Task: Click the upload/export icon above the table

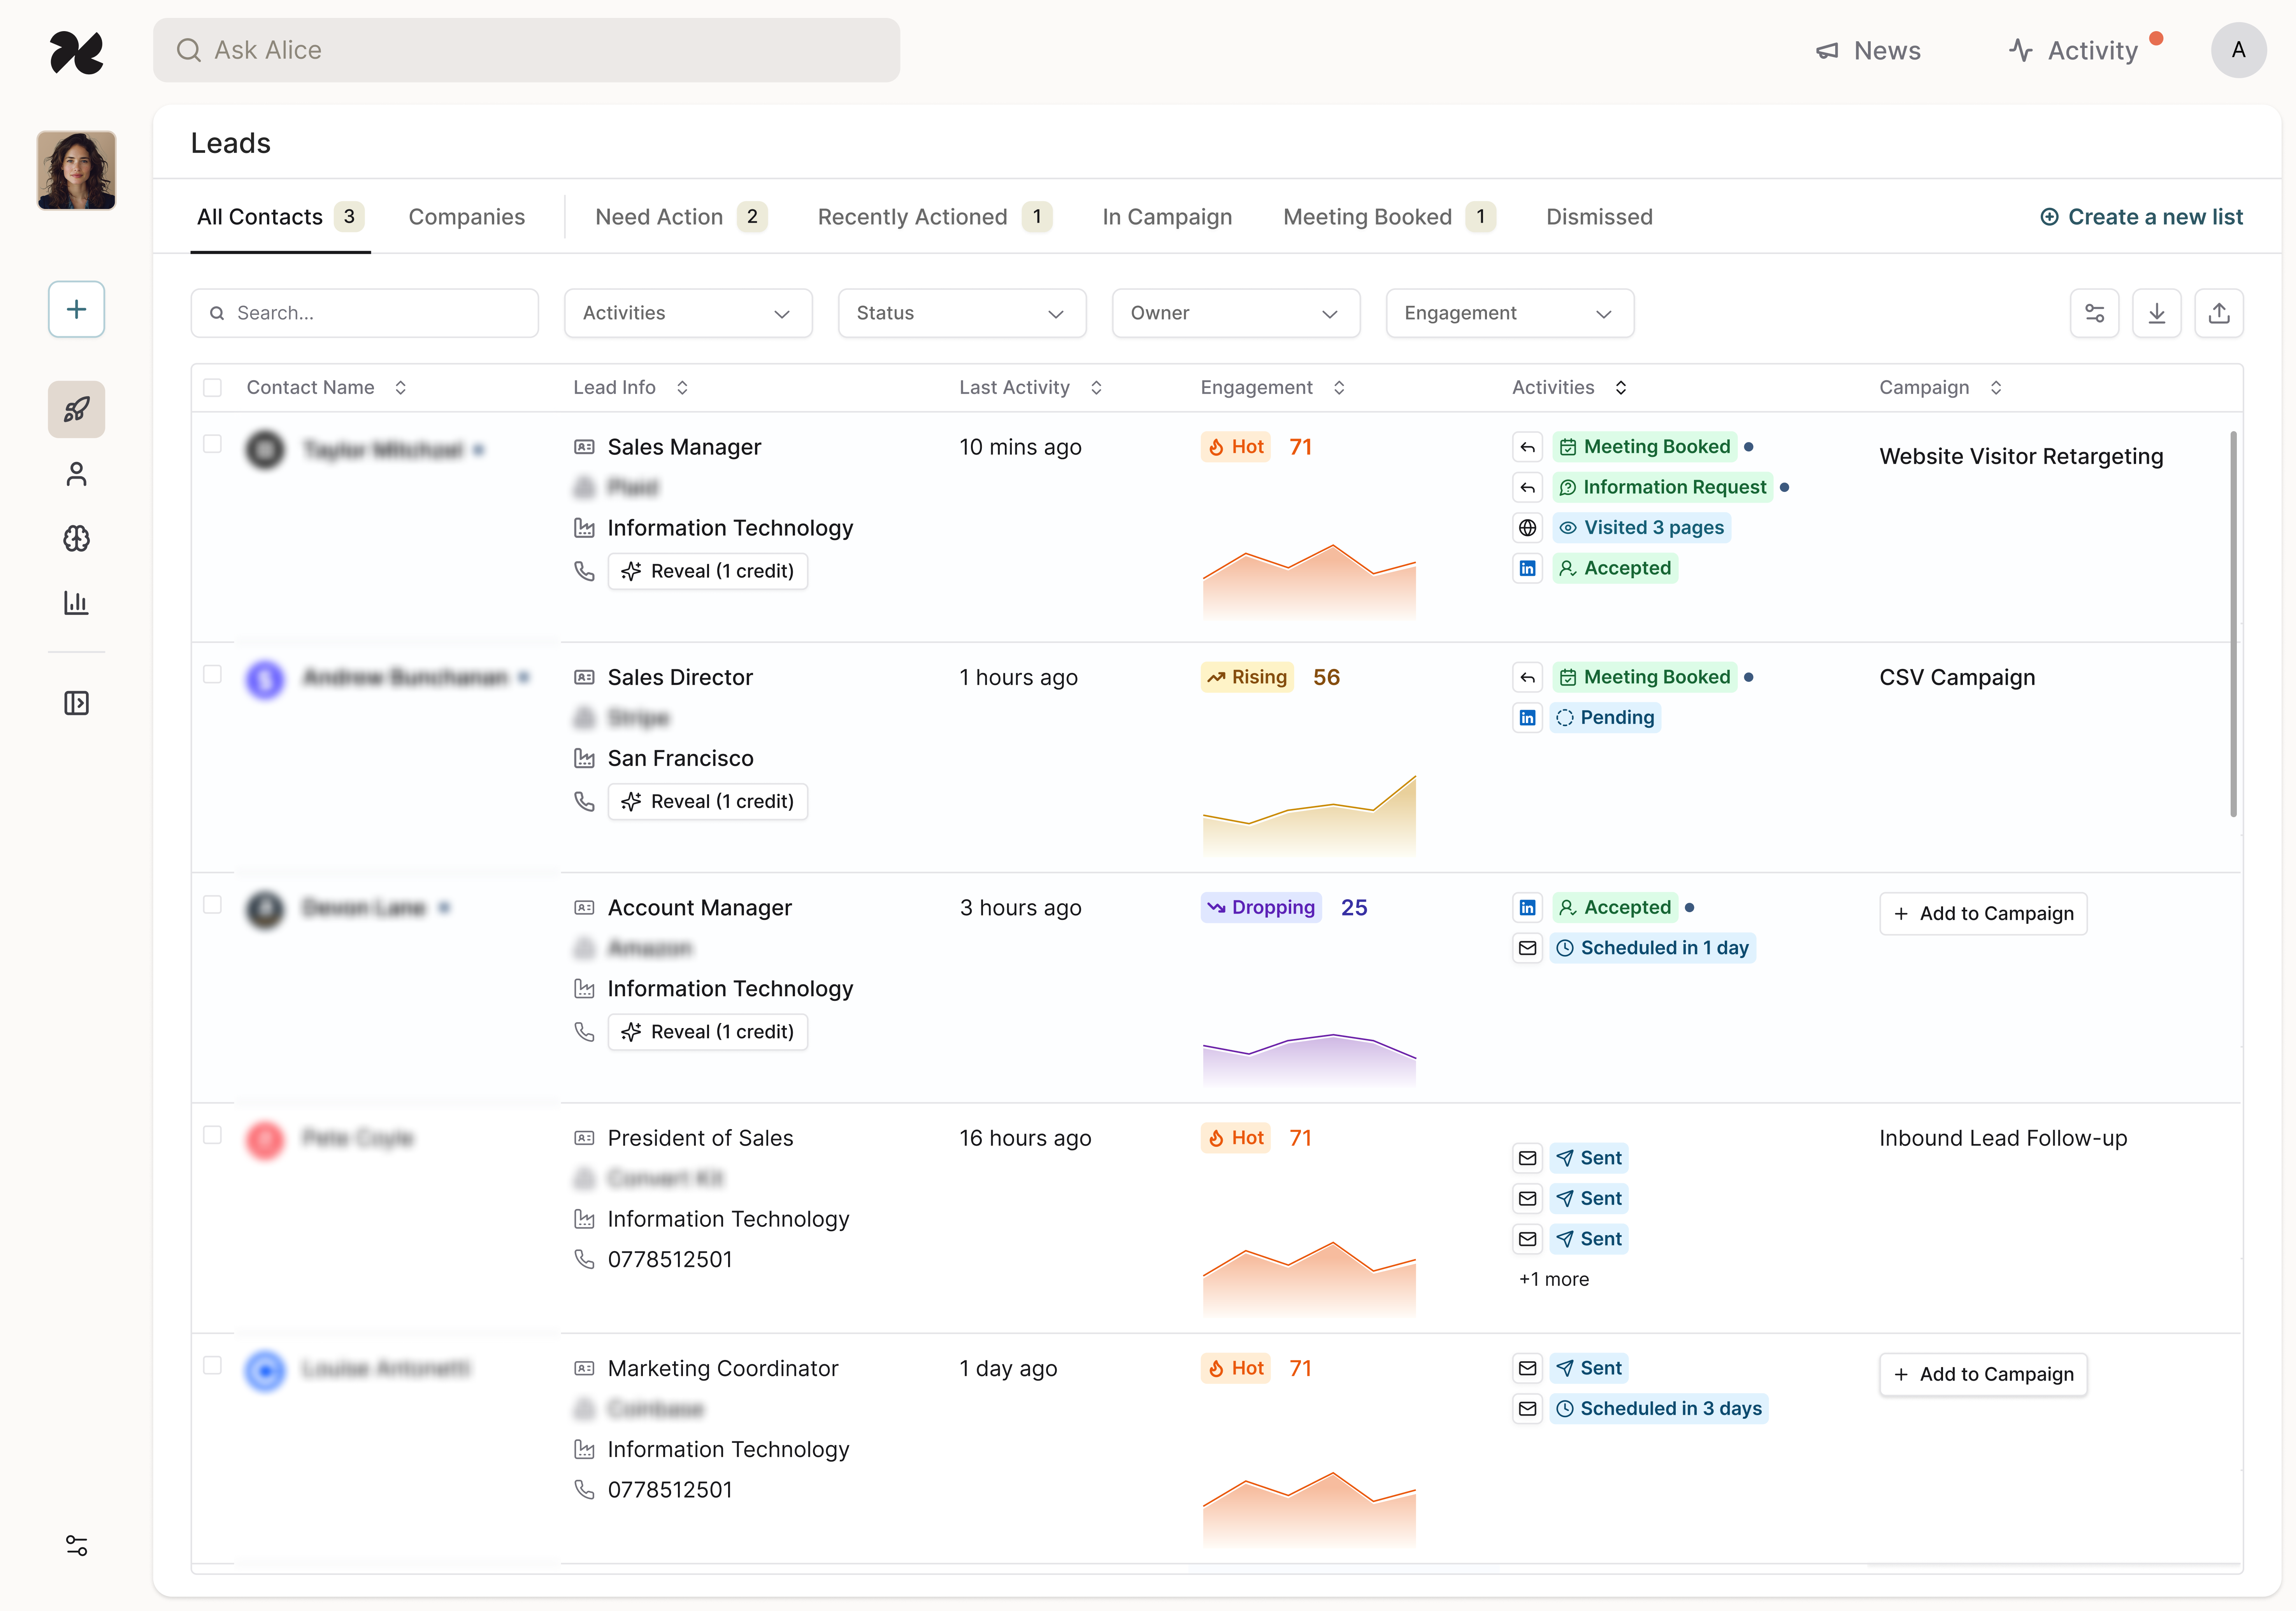Action: (2218, 313)
